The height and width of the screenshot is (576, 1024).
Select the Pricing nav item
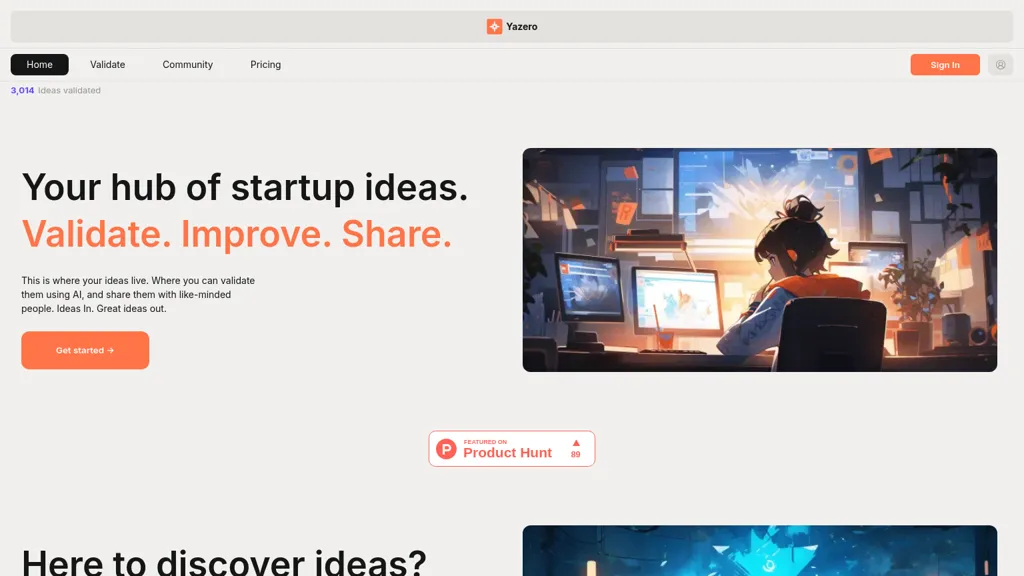click(265, 65)
